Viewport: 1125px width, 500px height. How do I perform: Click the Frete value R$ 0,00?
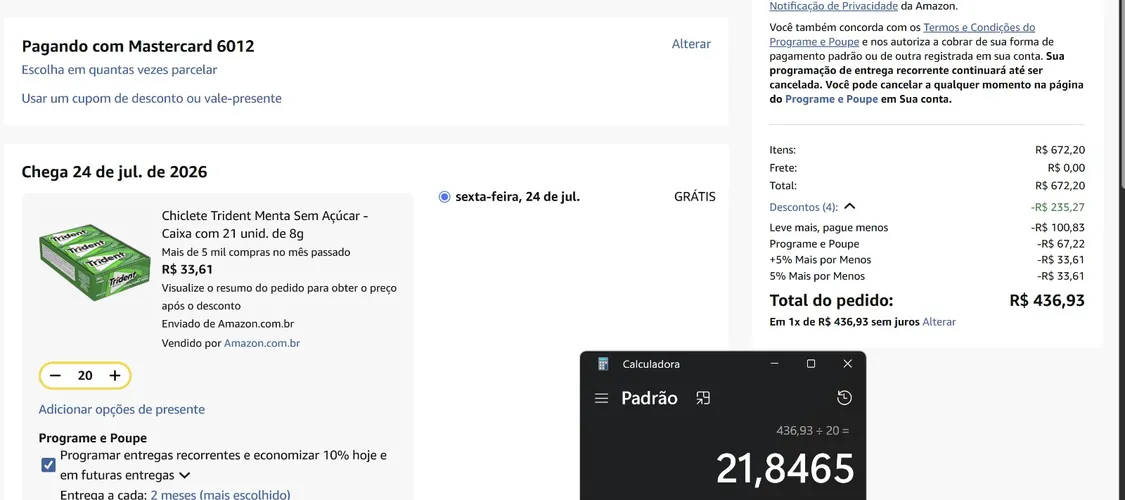1066,168
